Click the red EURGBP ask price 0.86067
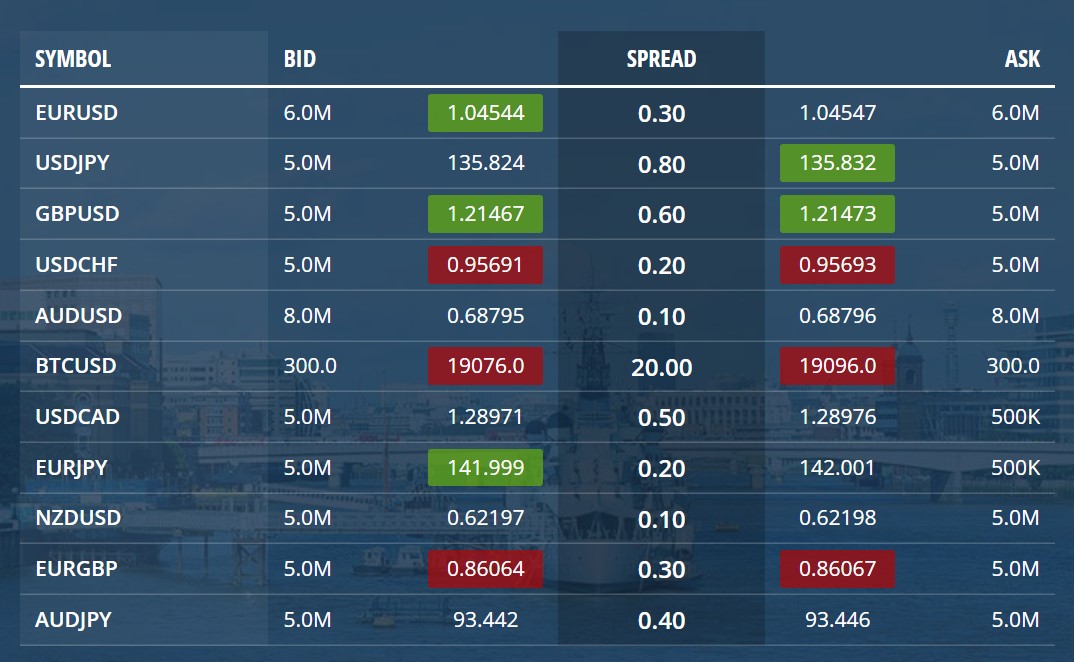Screen dimensions: 1074x662 coord(837,569)
